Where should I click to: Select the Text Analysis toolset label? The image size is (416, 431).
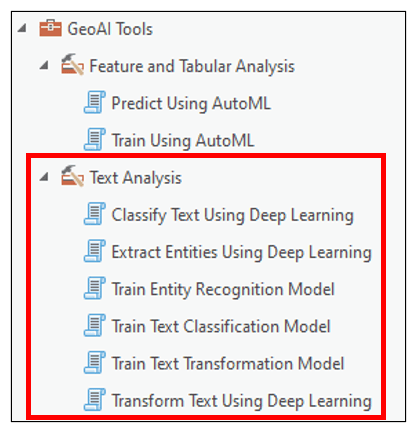[x=136, y=177]
